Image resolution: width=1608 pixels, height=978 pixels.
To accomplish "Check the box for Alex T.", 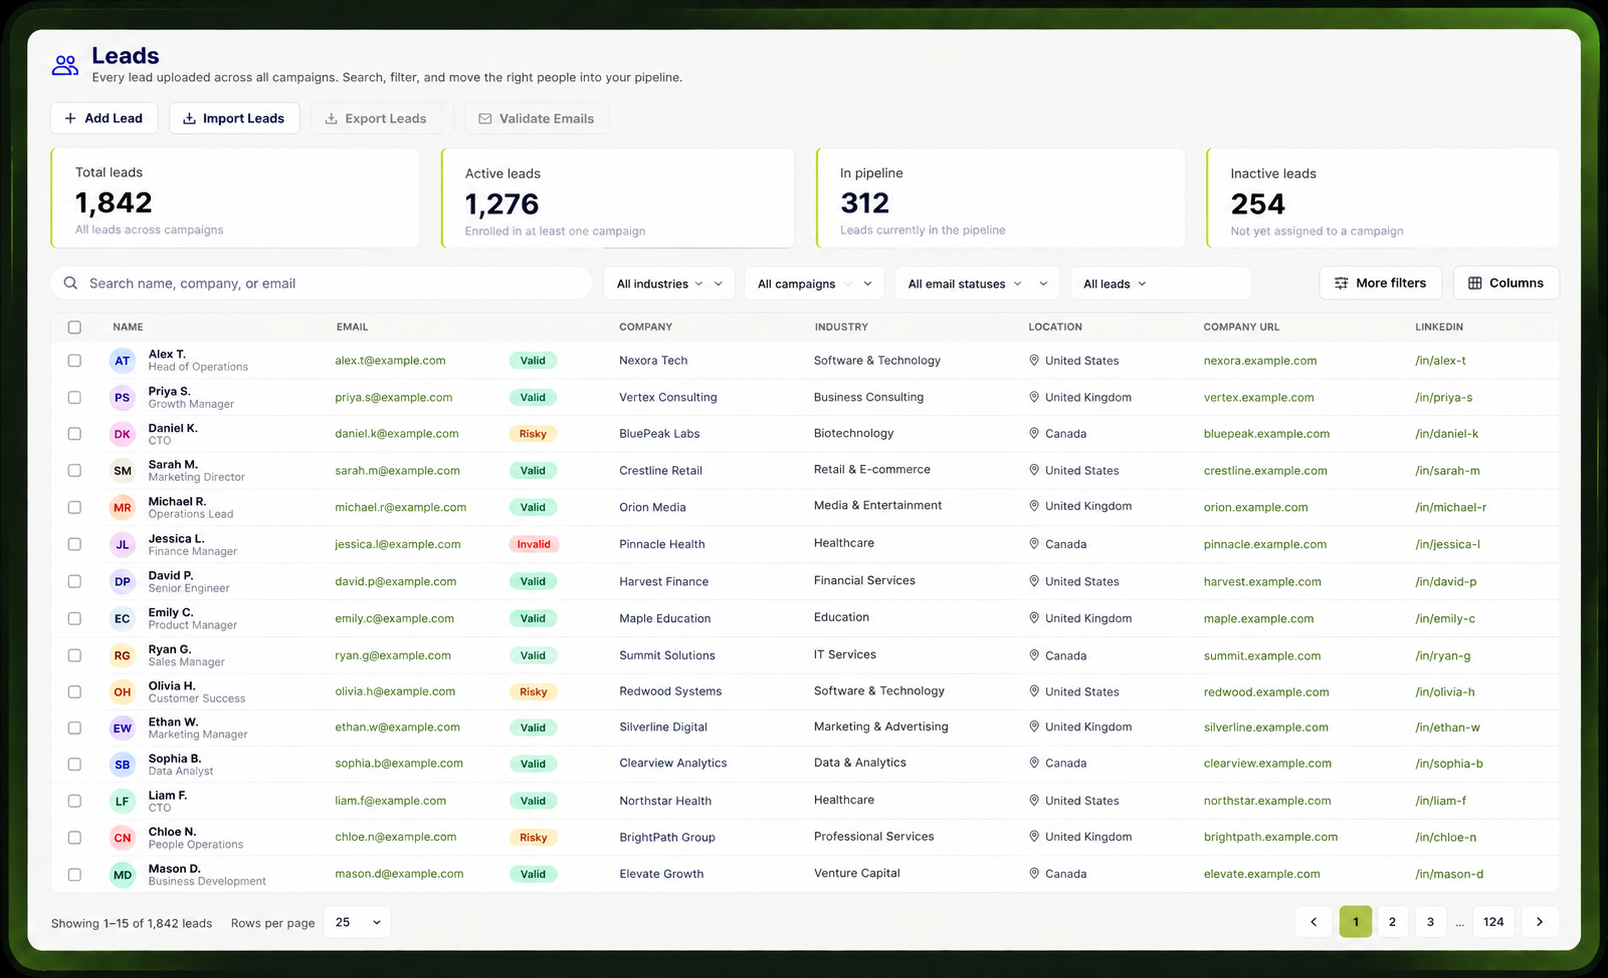I will (x=74, y=360).
